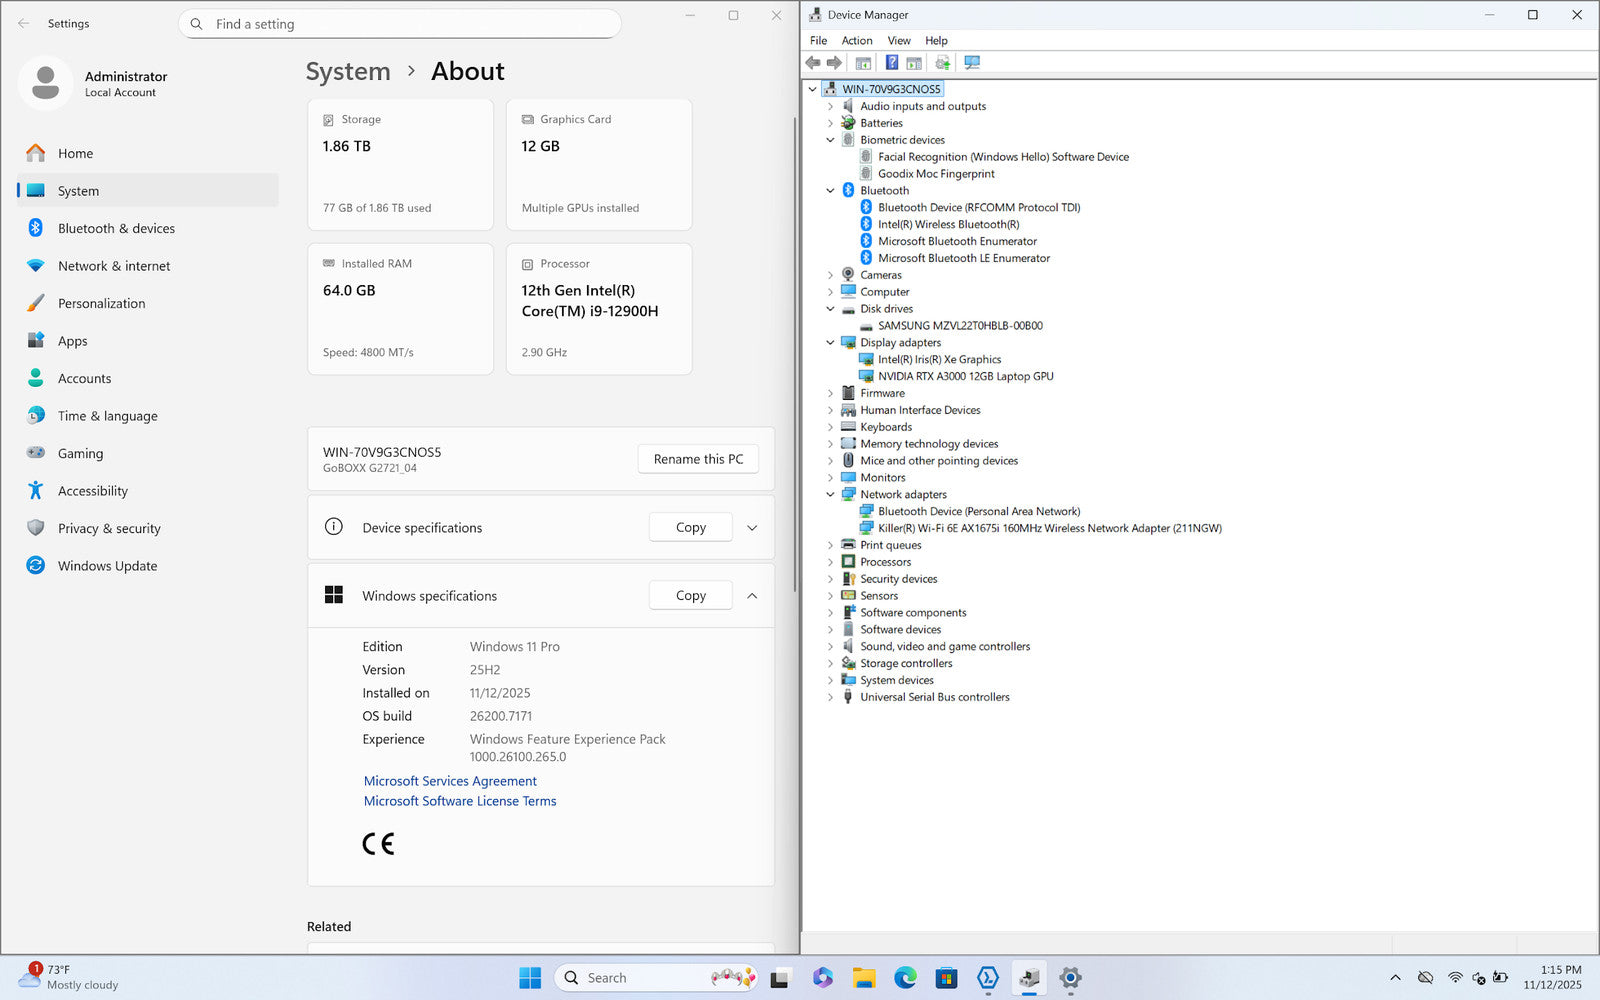Click Show/Hide Console Tree toolbar icon
1600x1000 pixels.
[863, 63]
